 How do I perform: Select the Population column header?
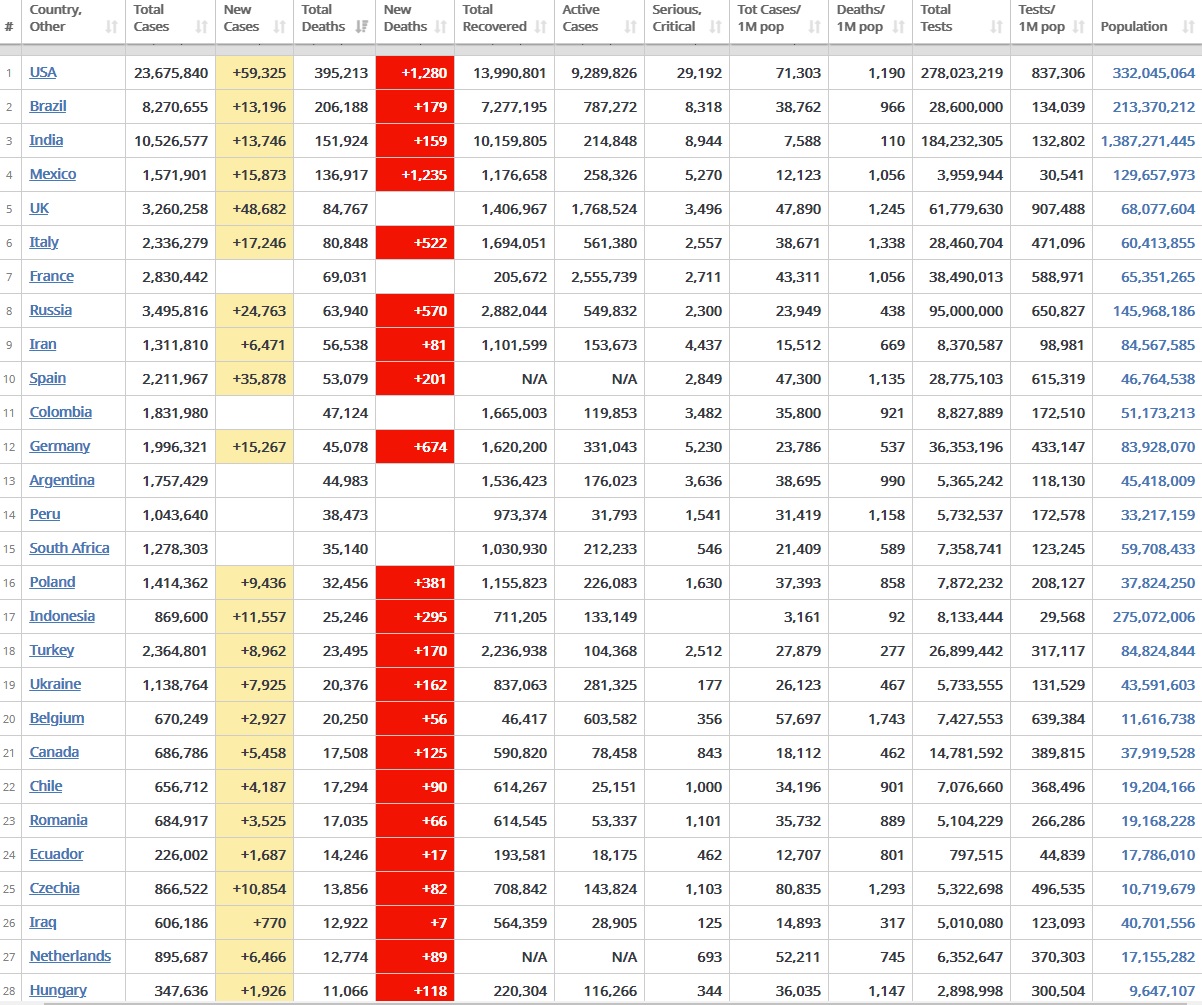tap(1147, 23)
